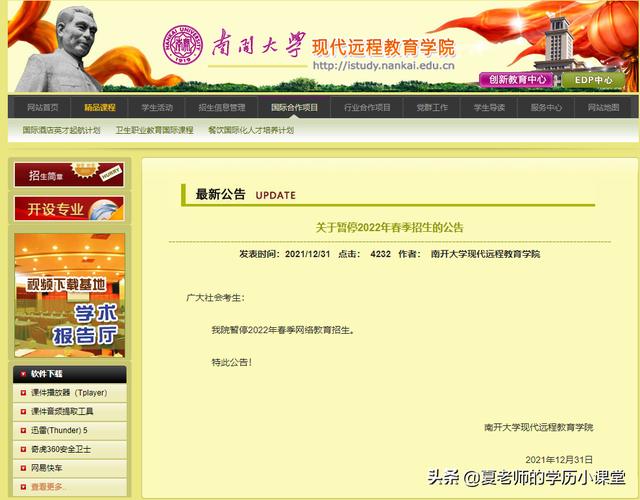Collapse the 软件下载 panel header arrow
This screenshot has height=500, width=640.
pos(23,373)
